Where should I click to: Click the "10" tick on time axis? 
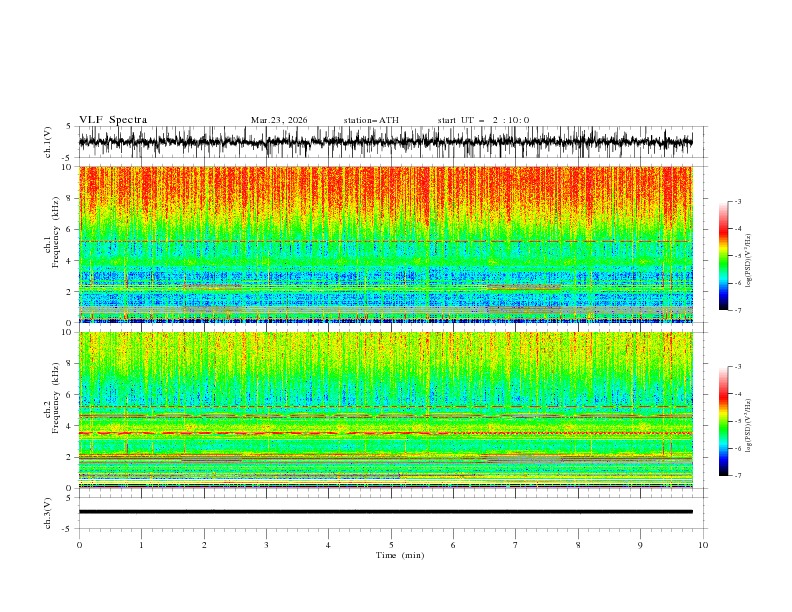coord(703,545)
